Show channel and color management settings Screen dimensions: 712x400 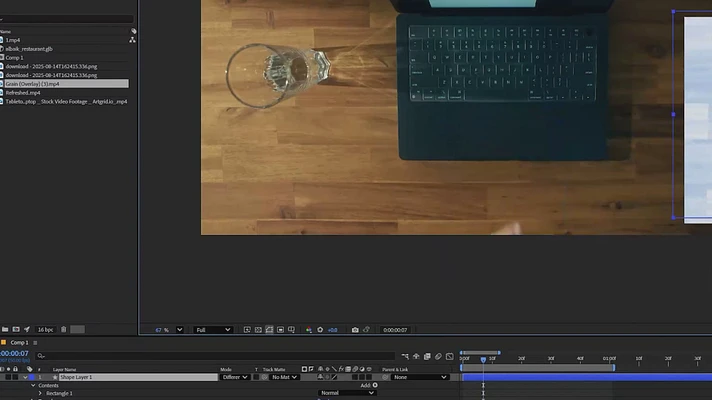point(309,330)
